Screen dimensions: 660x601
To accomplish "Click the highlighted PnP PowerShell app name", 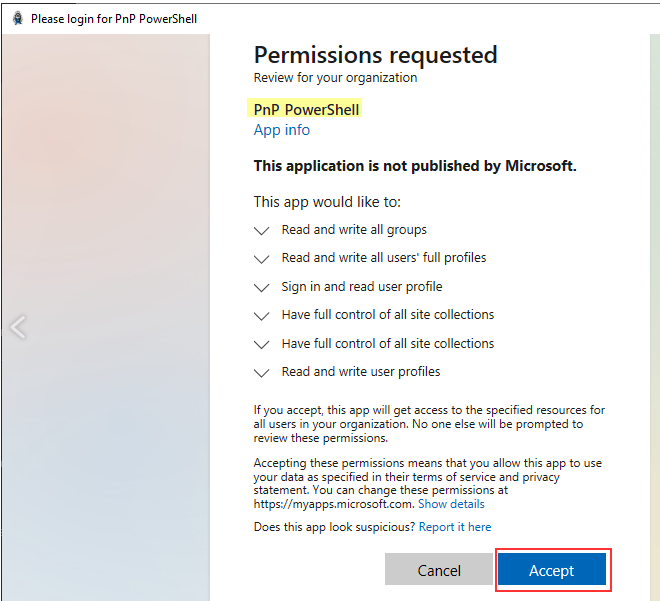I will pos(306,109).
